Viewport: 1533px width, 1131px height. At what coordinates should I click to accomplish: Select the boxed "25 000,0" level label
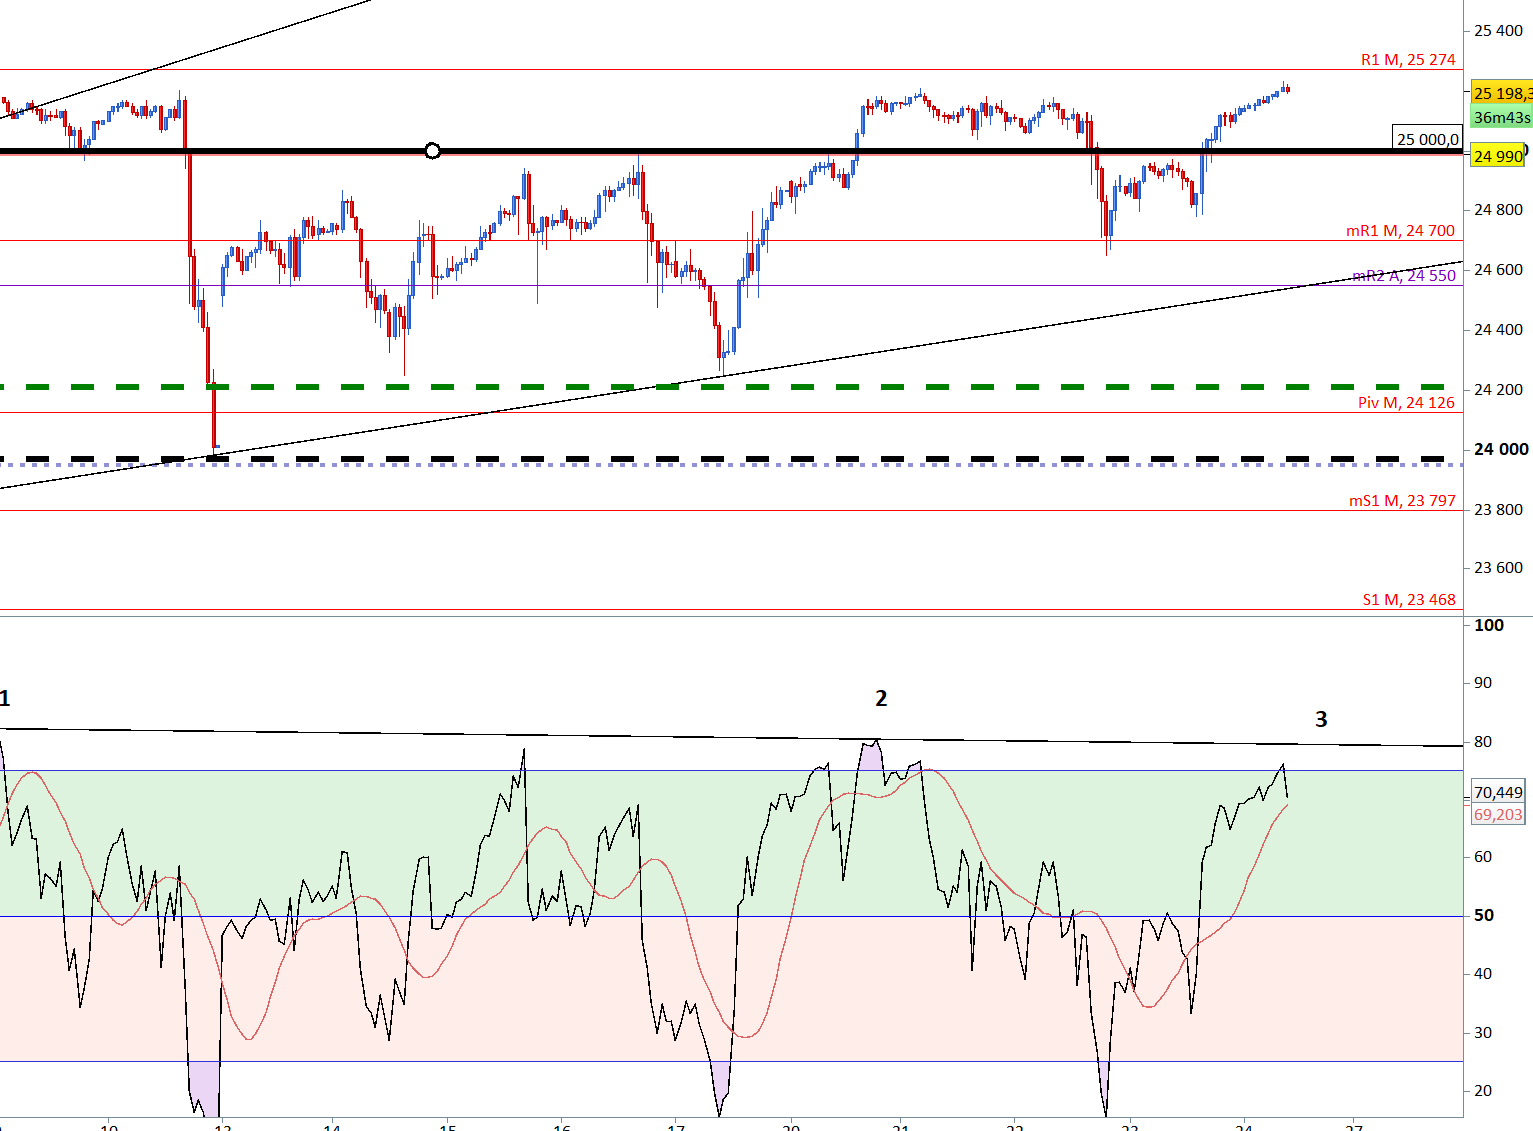1427,139
